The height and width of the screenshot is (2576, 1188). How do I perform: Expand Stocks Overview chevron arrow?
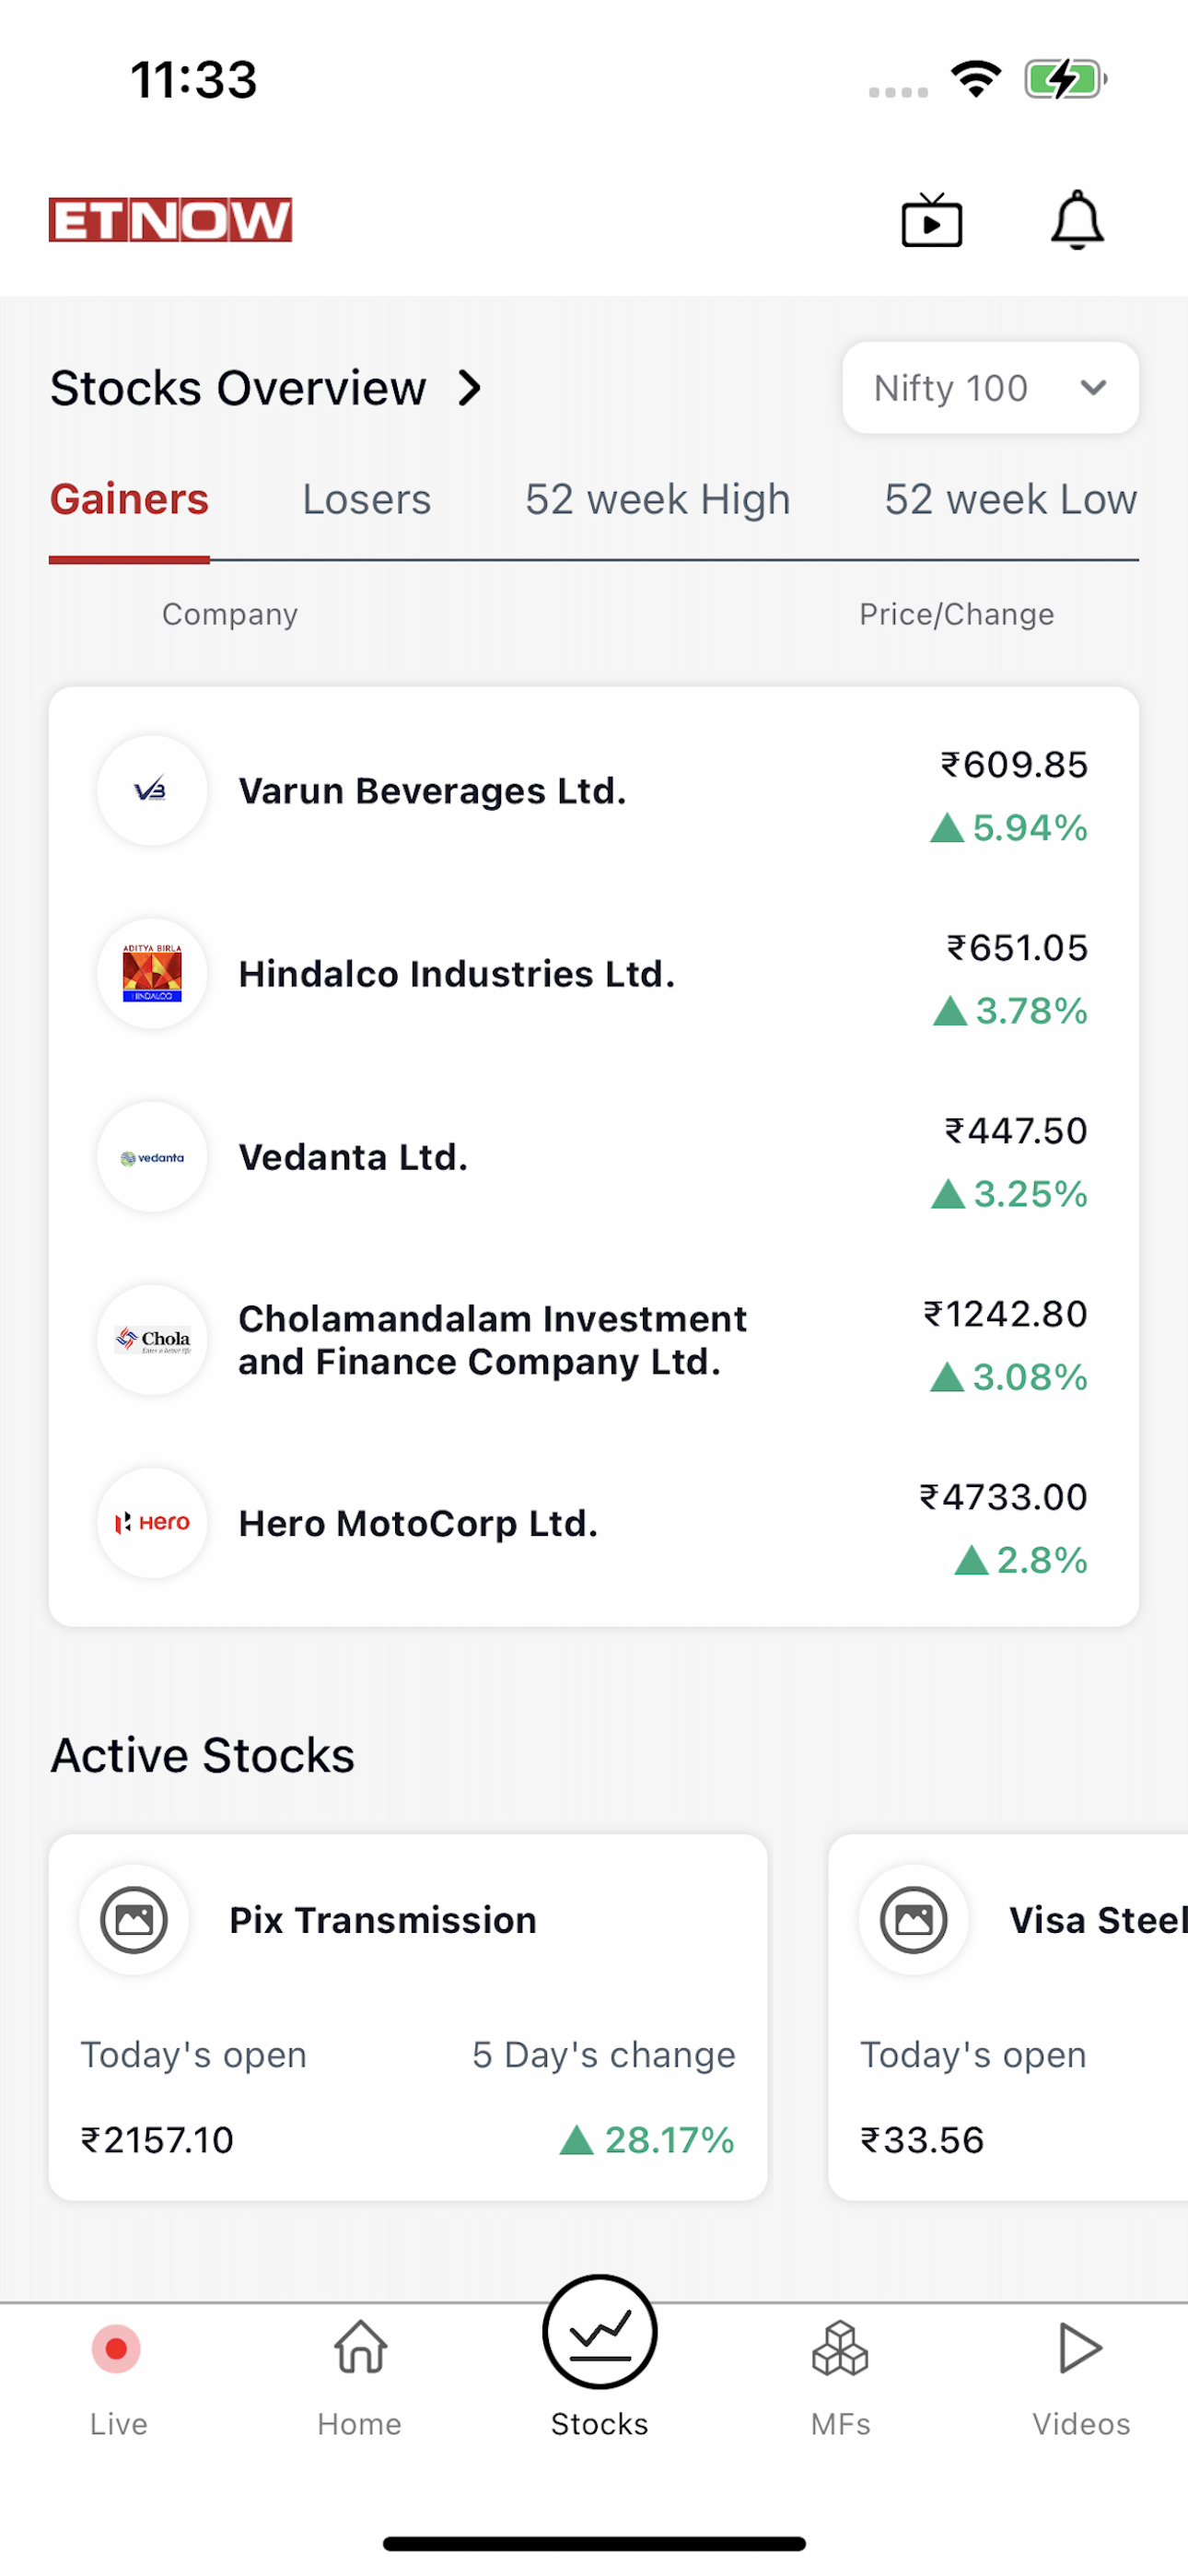pyautogui.click(x=469, y=388)
